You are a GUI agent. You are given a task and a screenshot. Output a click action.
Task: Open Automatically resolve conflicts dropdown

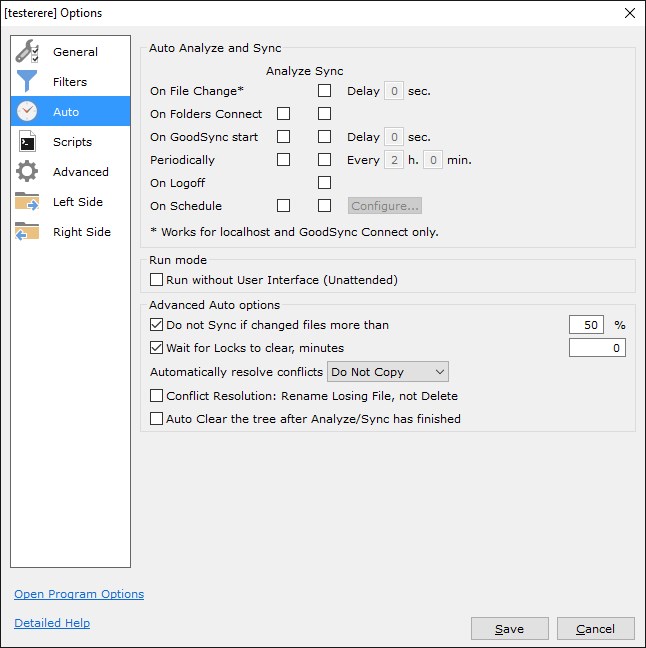point(388,372)
